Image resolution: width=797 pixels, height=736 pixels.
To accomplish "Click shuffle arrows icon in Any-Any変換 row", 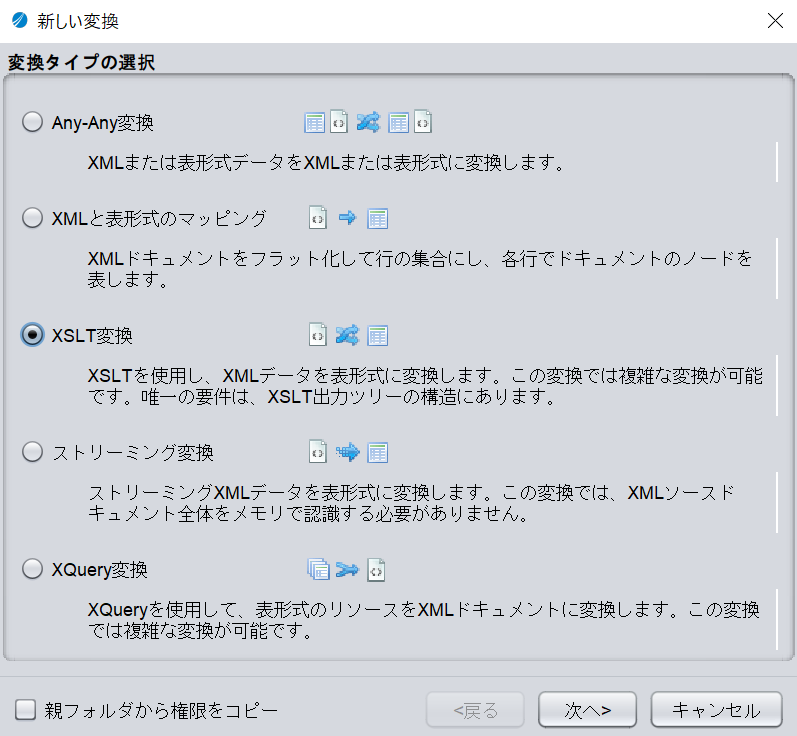I will click(368, 122).
